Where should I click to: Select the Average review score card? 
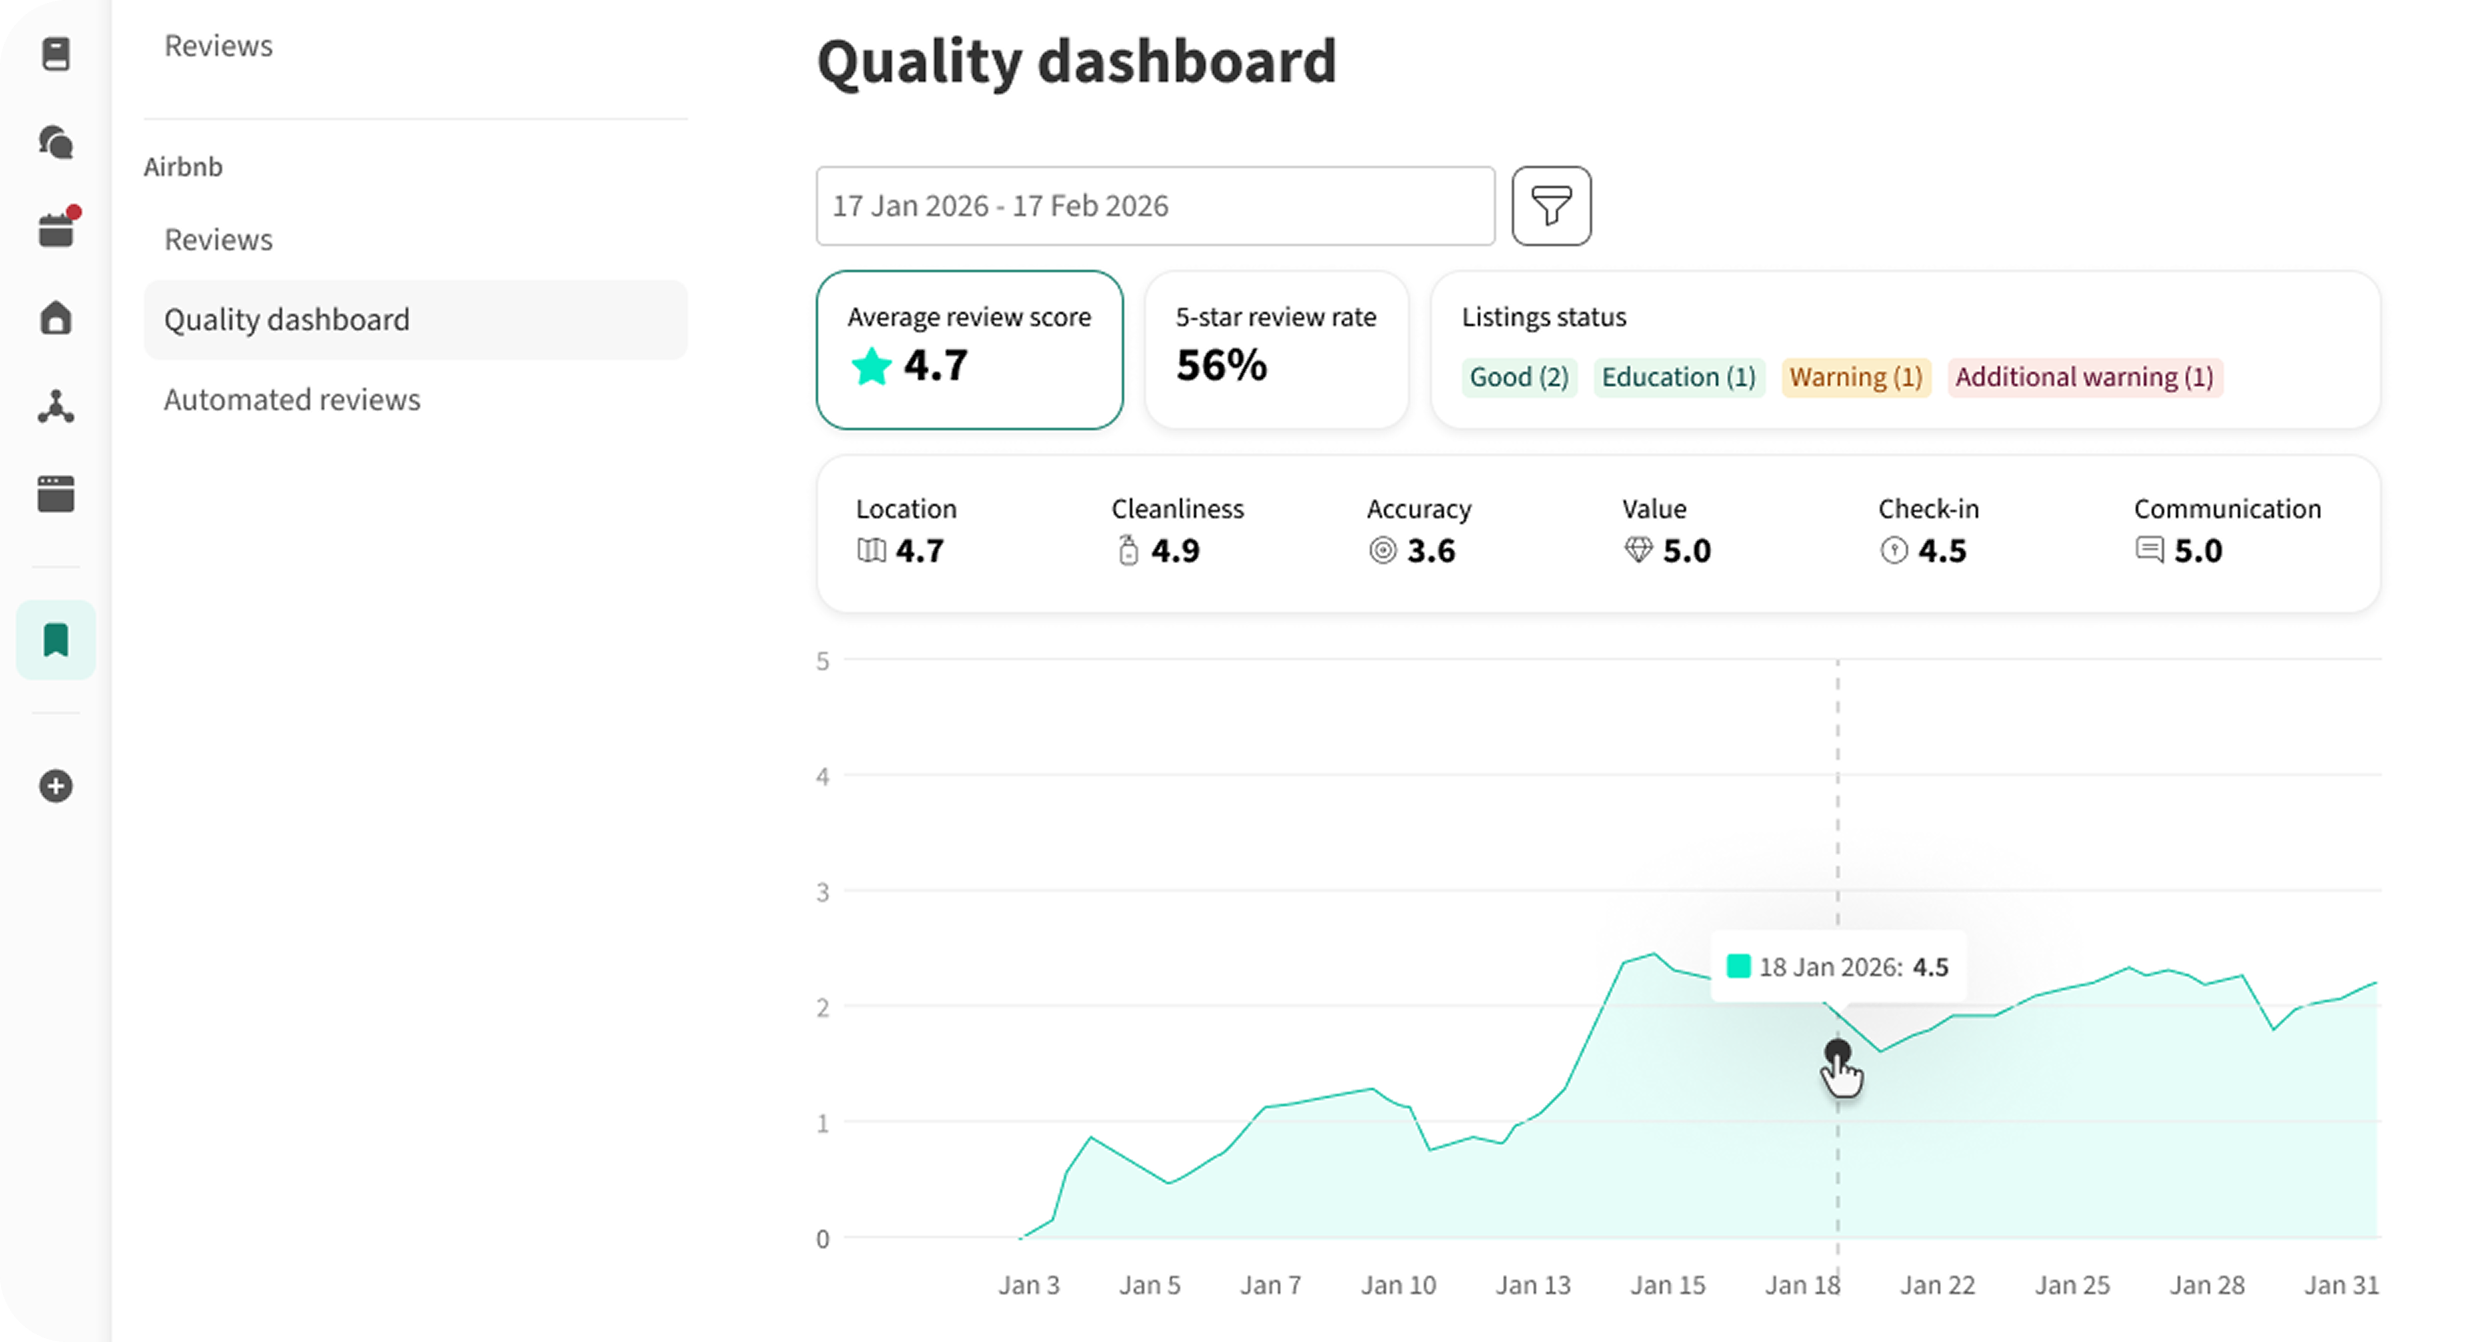click(x=969, y=349)
